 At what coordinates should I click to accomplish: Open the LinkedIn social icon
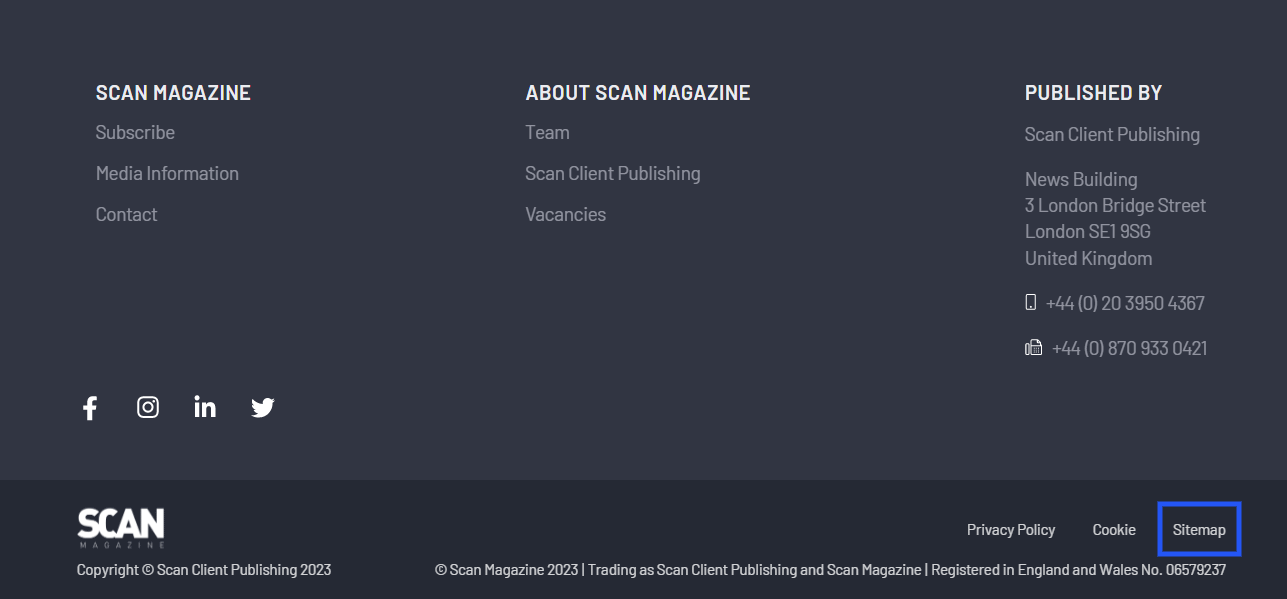click(x=204, y=407)
